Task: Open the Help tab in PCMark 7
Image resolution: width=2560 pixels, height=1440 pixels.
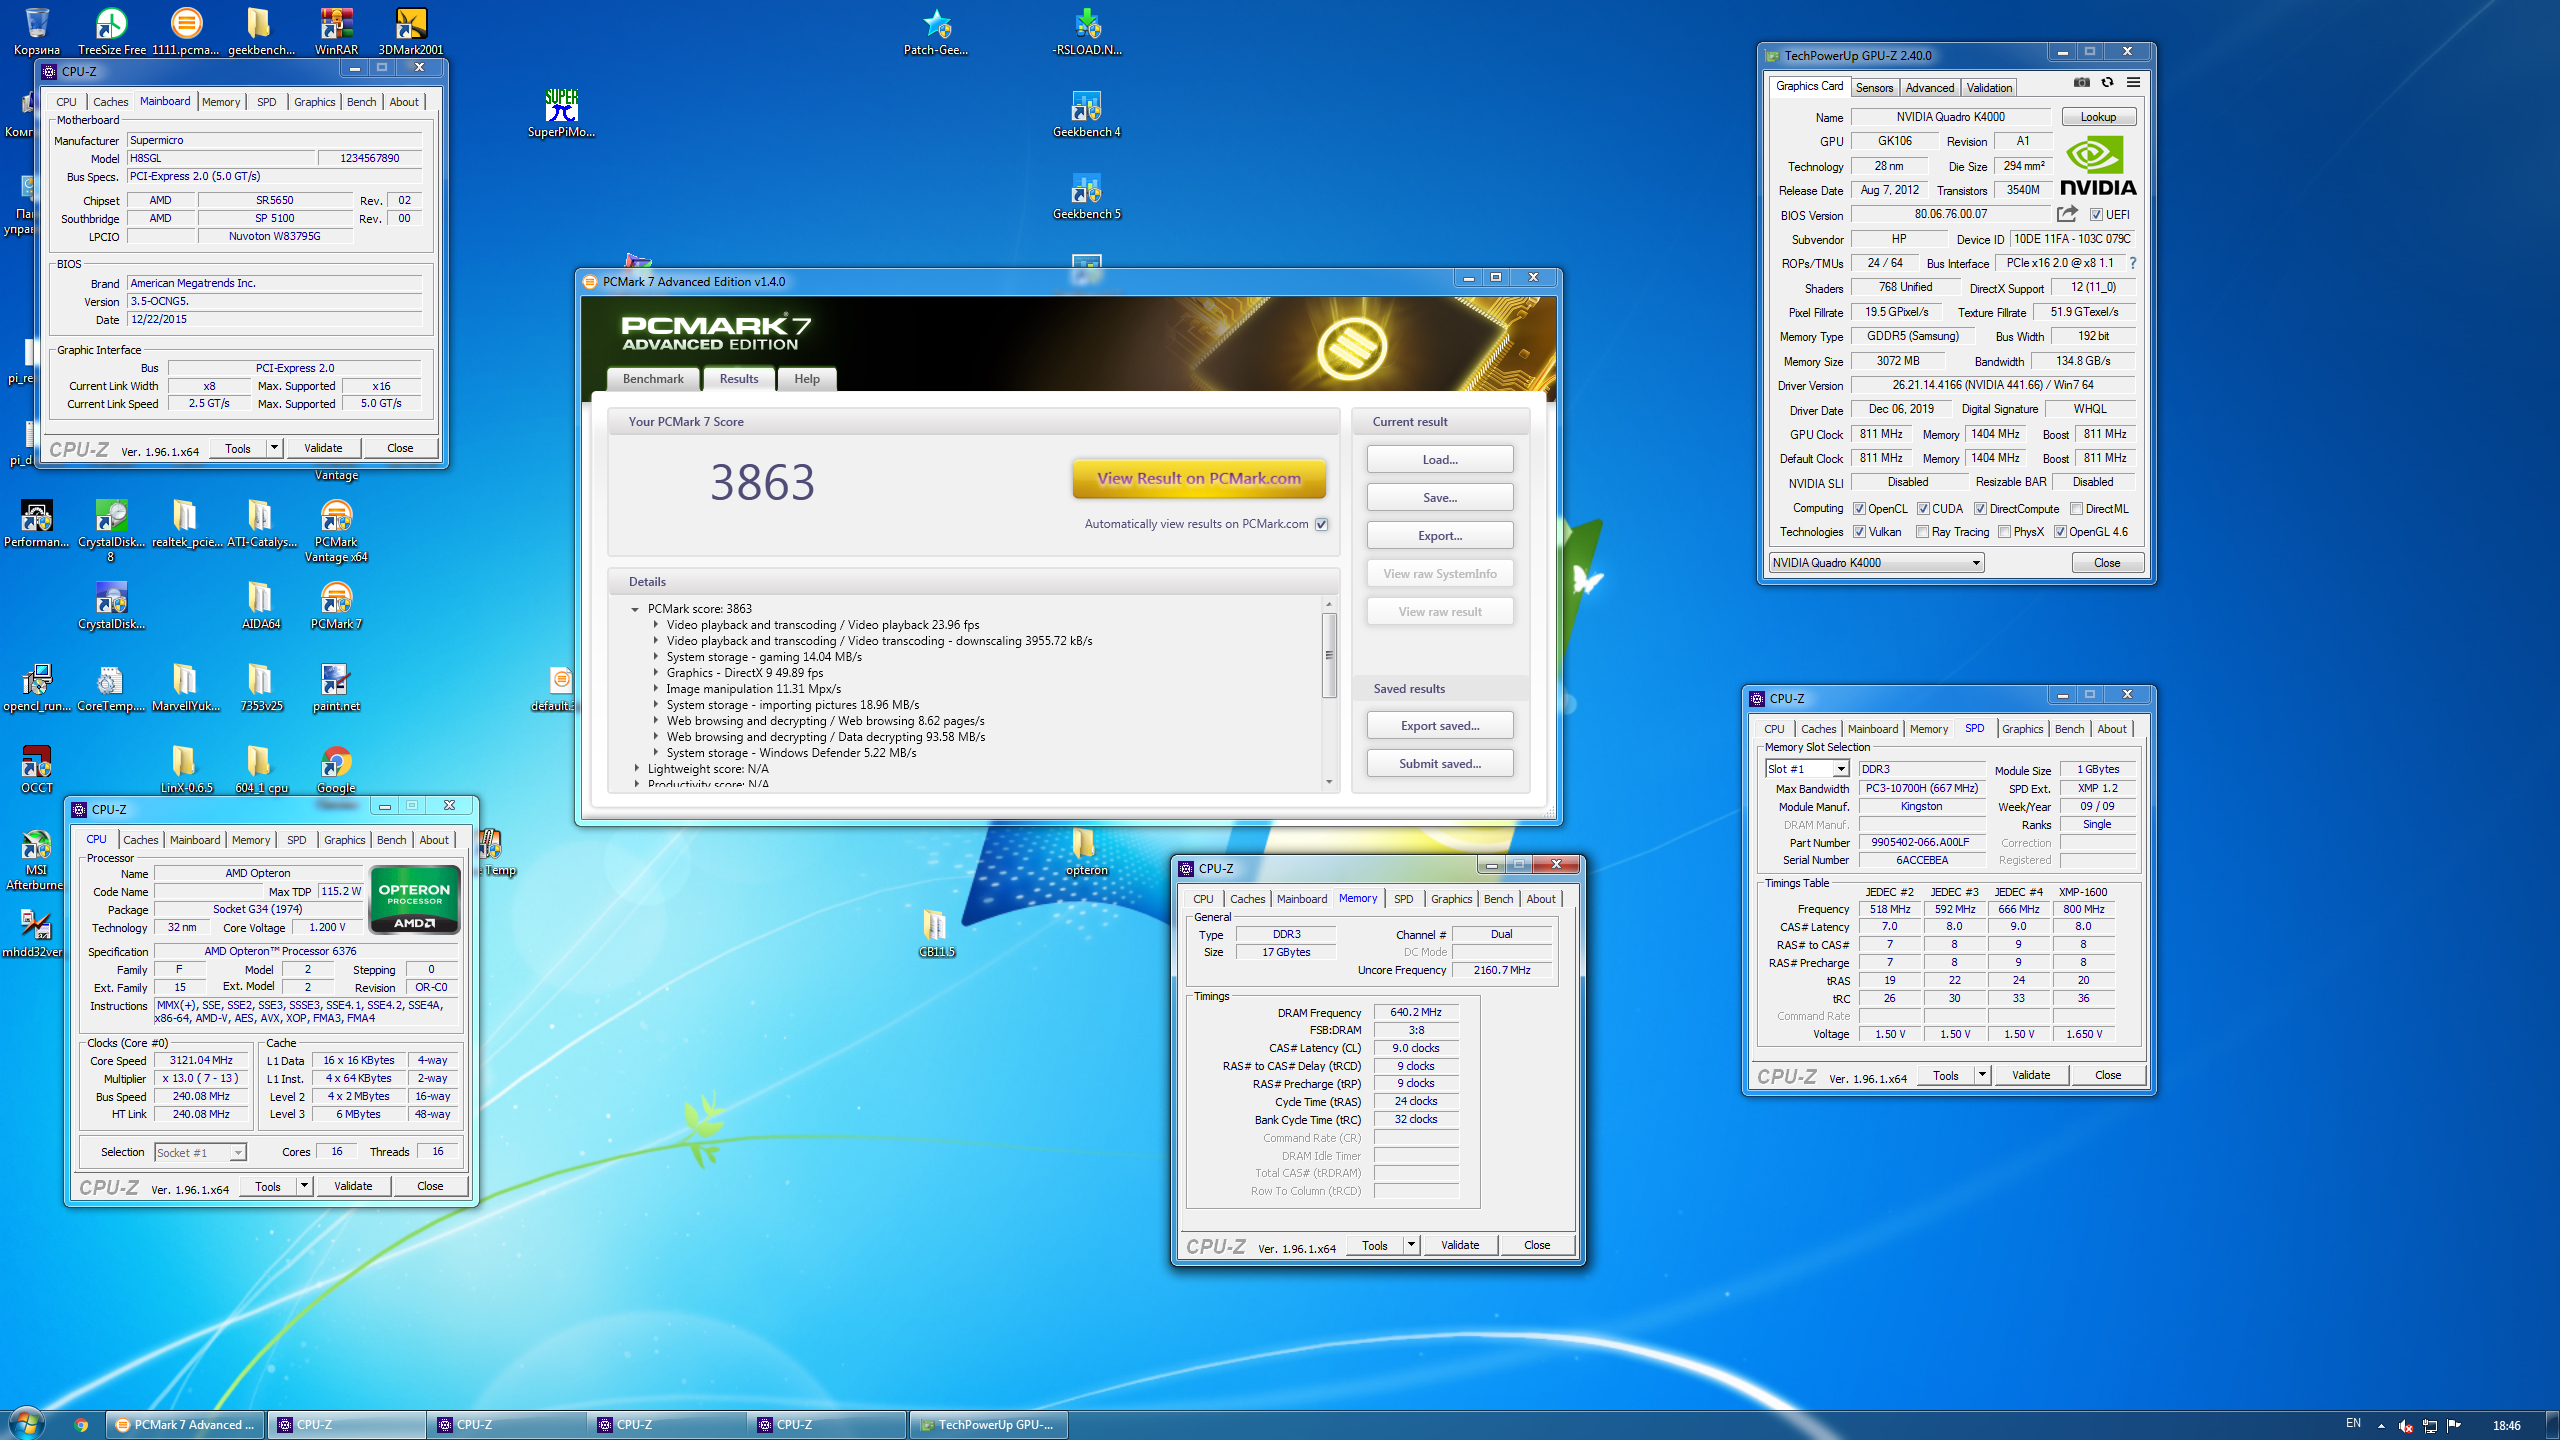Action: pos(806,379)
